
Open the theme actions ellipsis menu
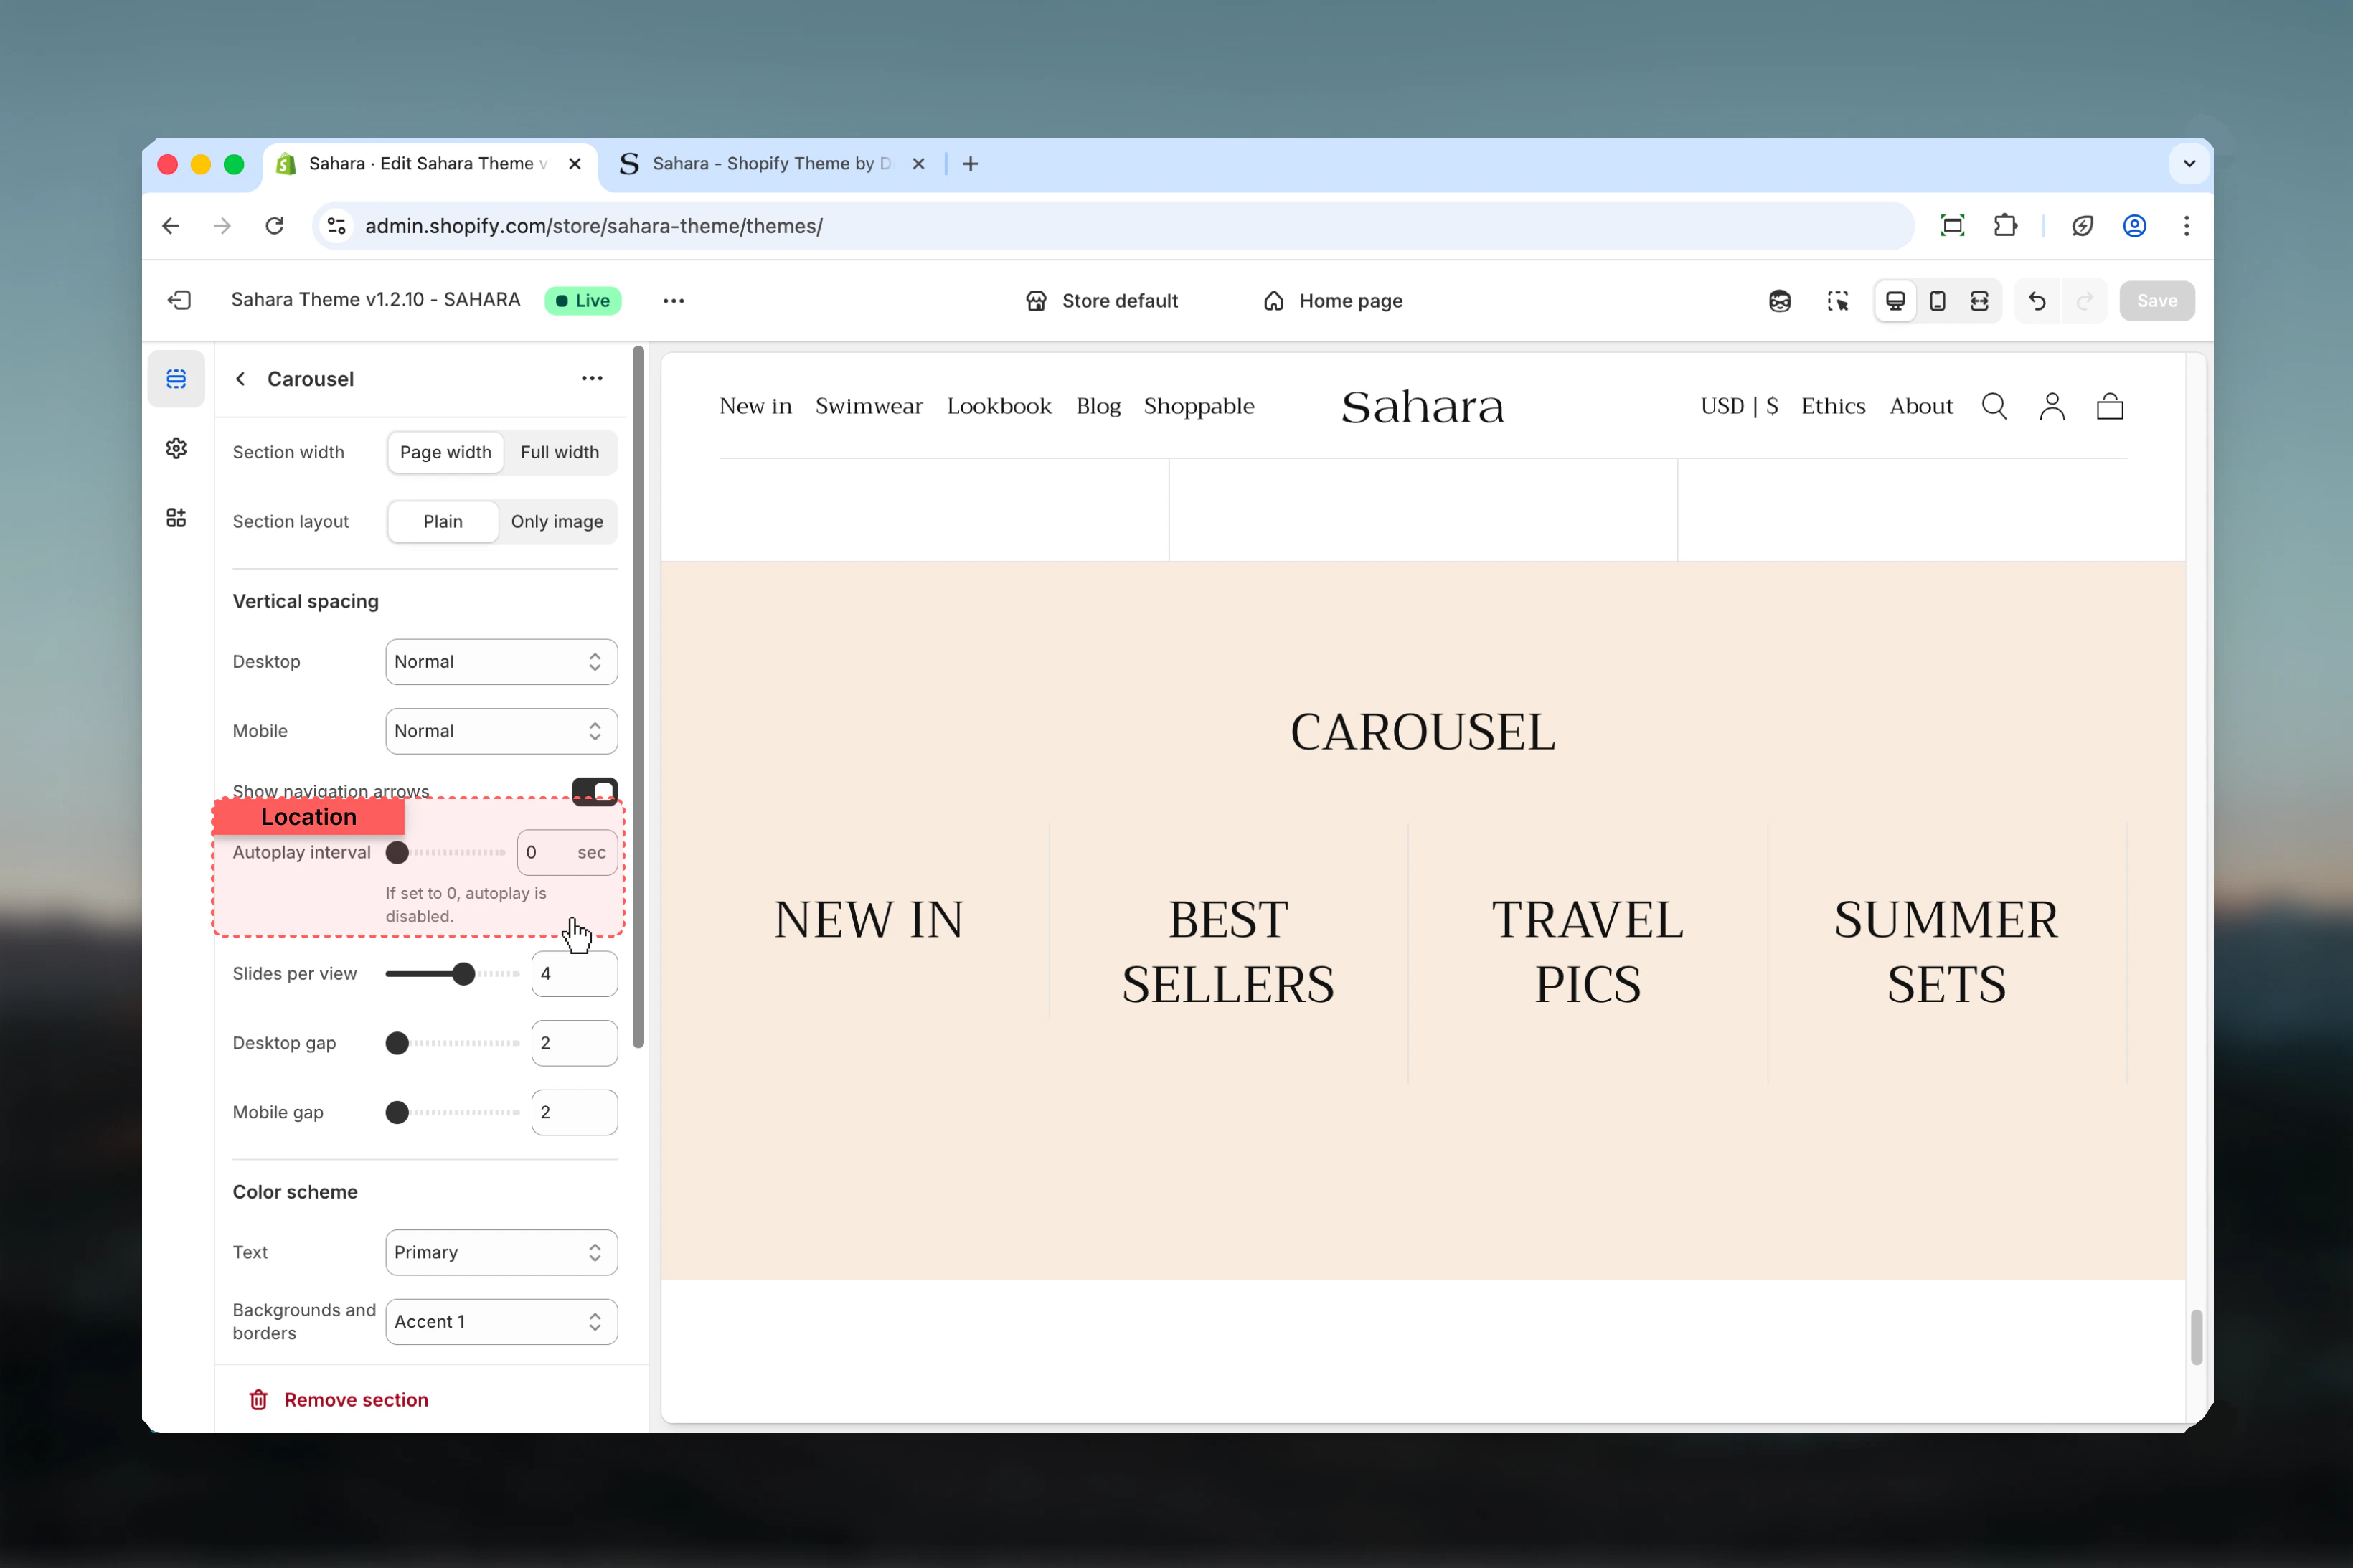point(673,300)
